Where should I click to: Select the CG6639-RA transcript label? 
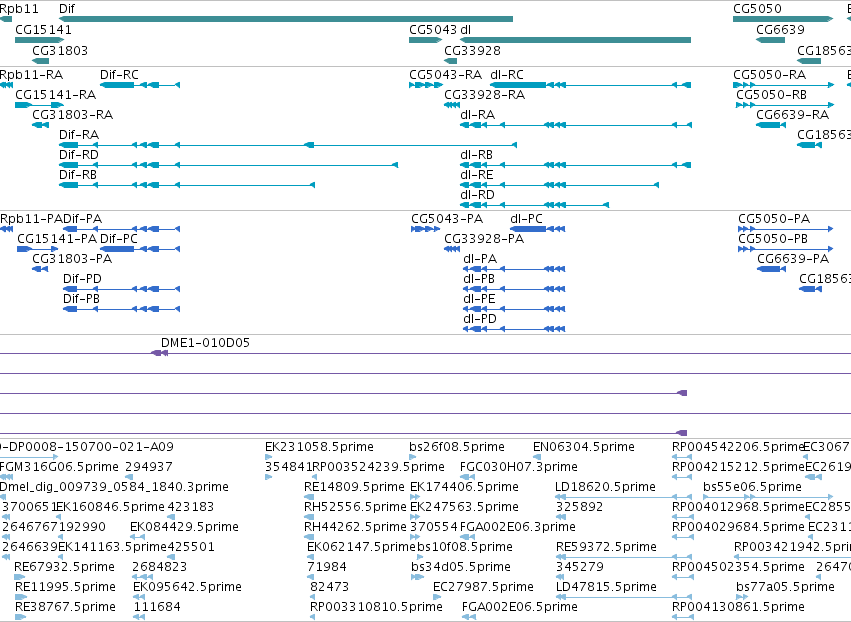point(792,115)
